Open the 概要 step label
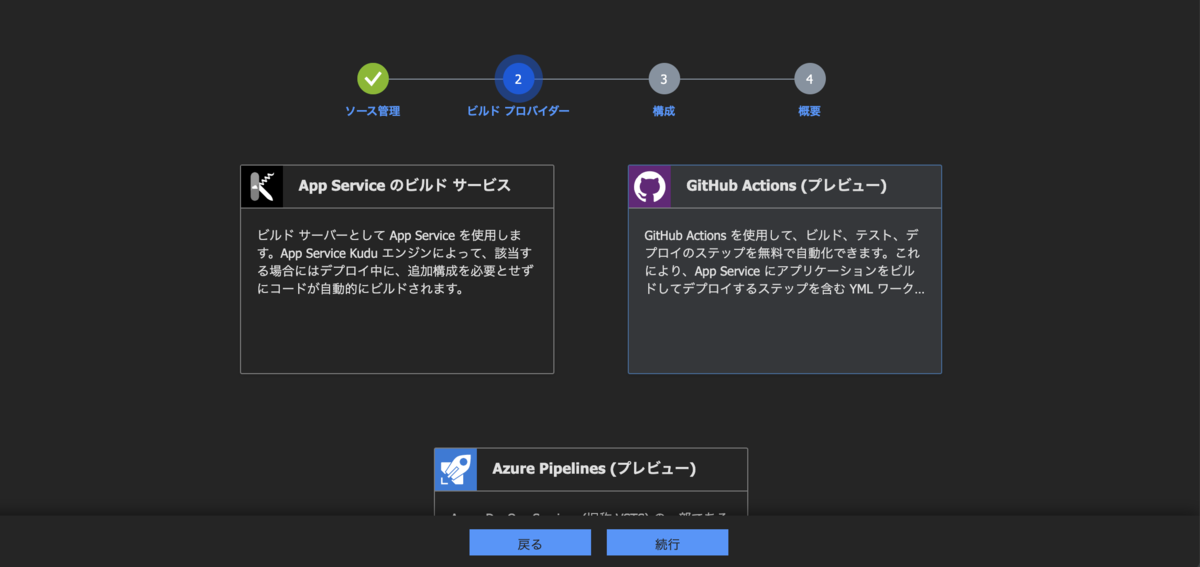This screenshot has width=1200, height=567. (x=810, y=111)
